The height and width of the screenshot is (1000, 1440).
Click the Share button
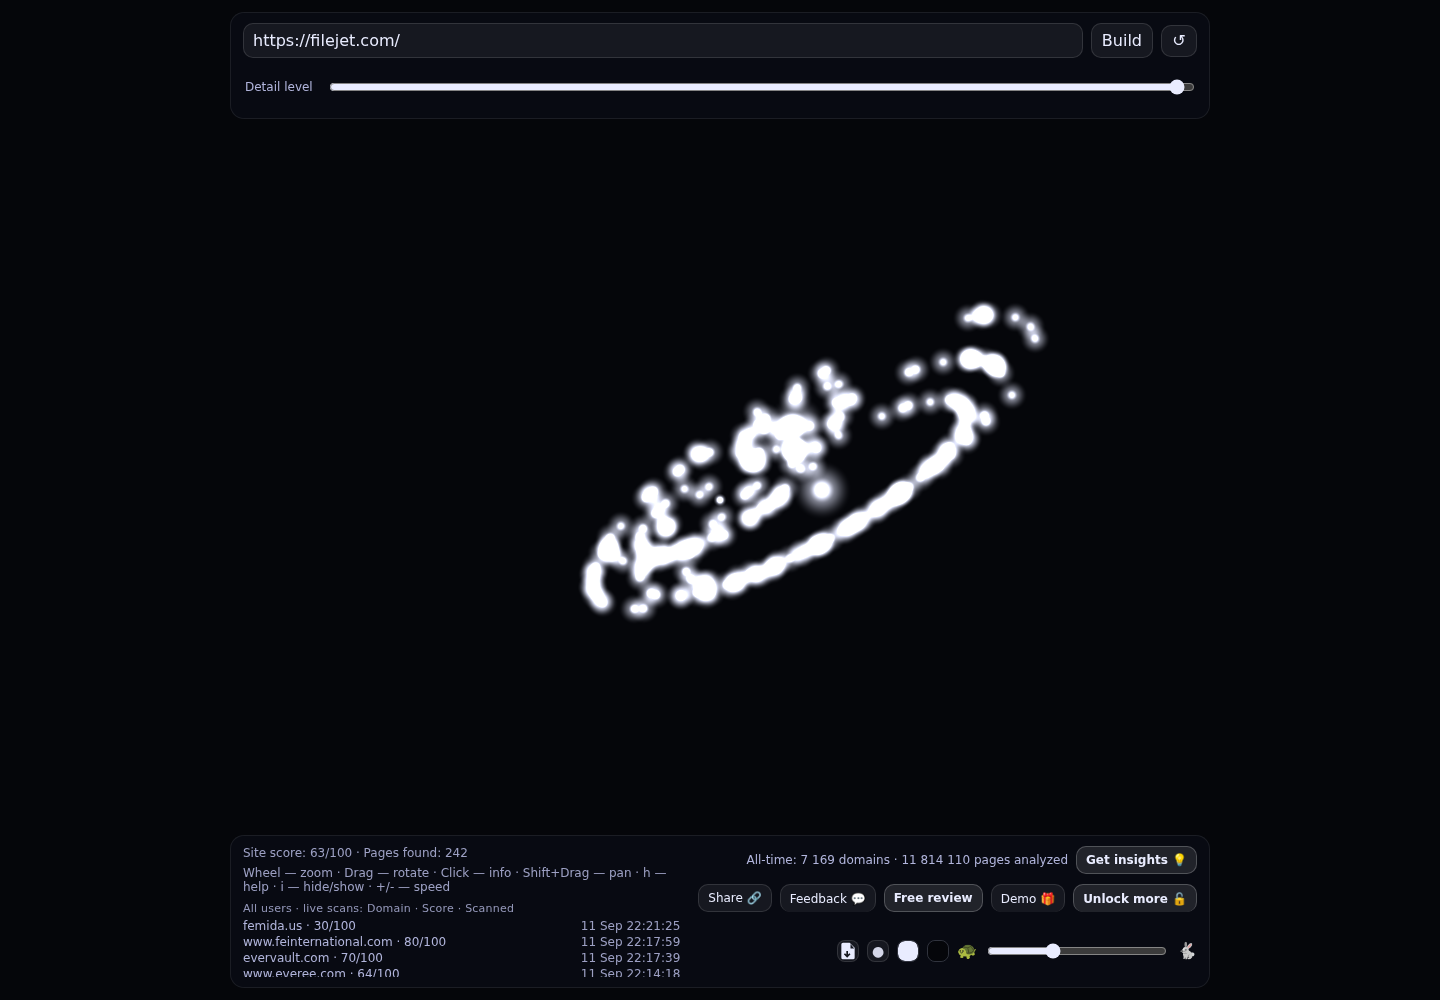(x=735, y=898)
